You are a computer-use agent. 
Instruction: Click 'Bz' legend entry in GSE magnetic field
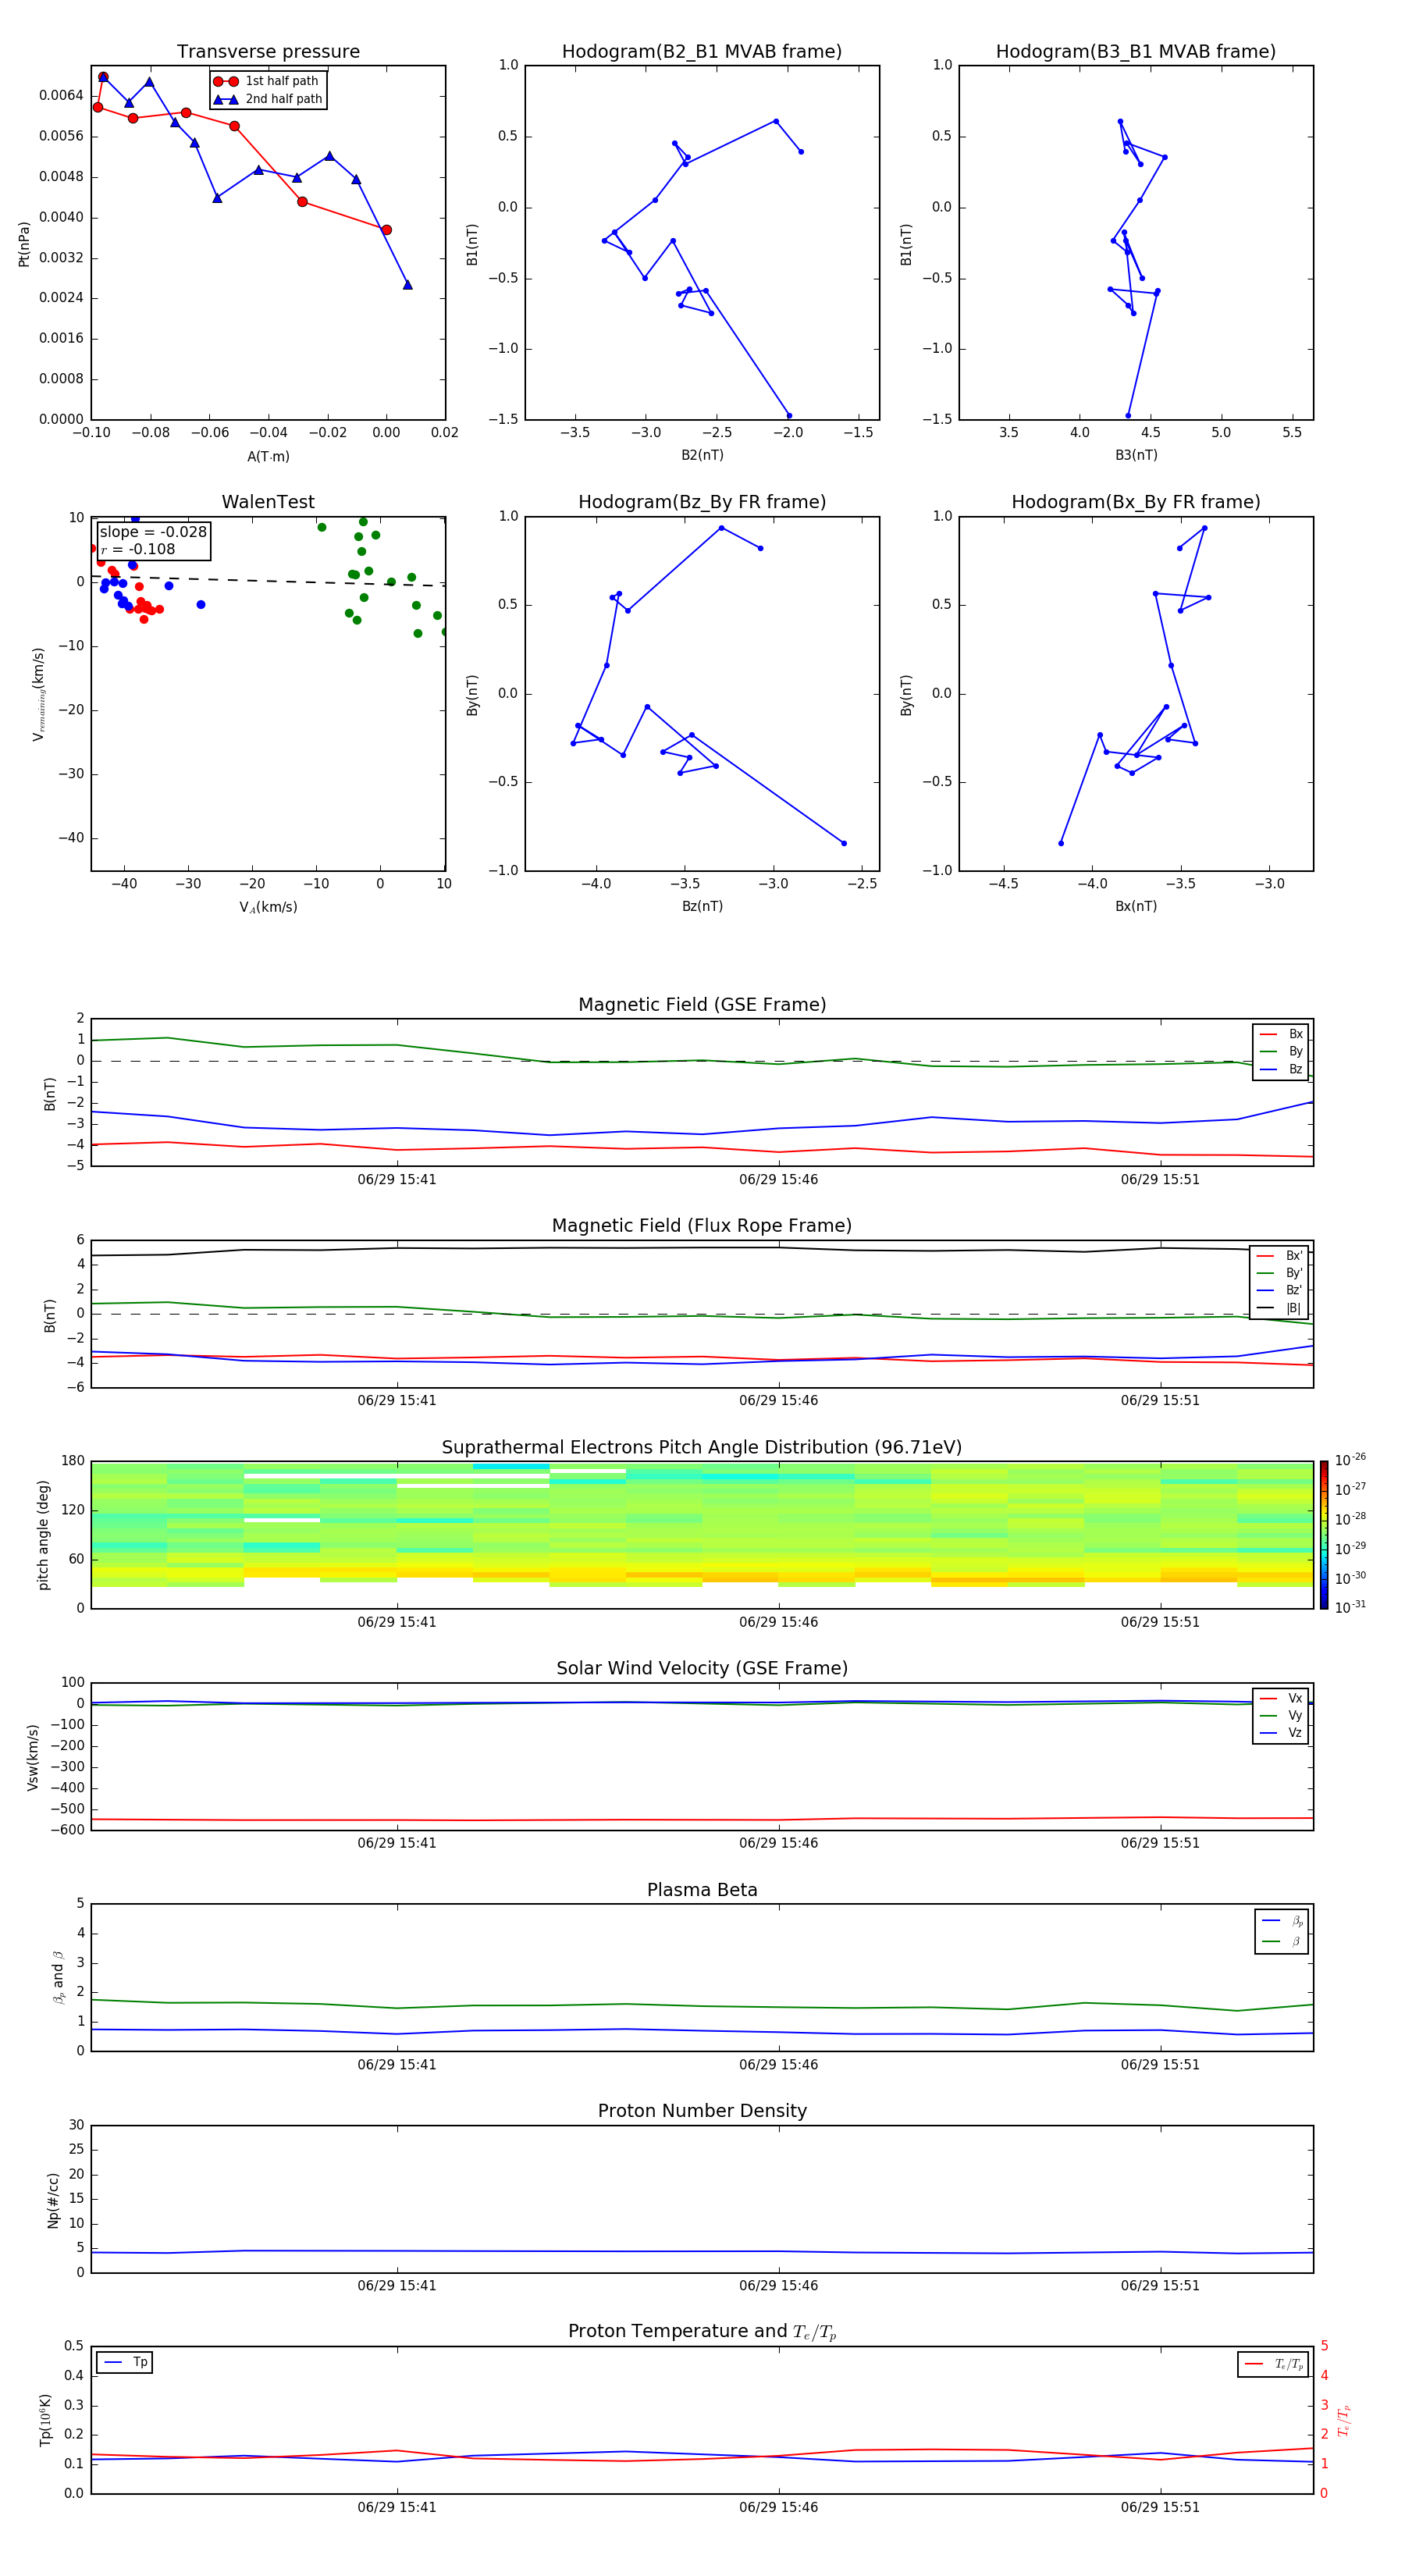click(x=1281, y=1069)
